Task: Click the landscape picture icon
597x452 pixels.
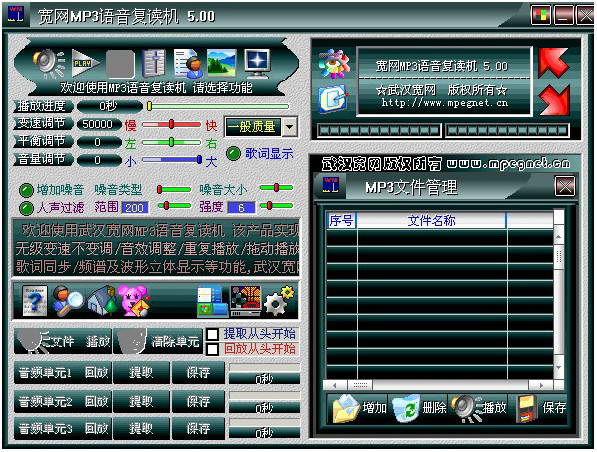Action: tap(222, 63)
